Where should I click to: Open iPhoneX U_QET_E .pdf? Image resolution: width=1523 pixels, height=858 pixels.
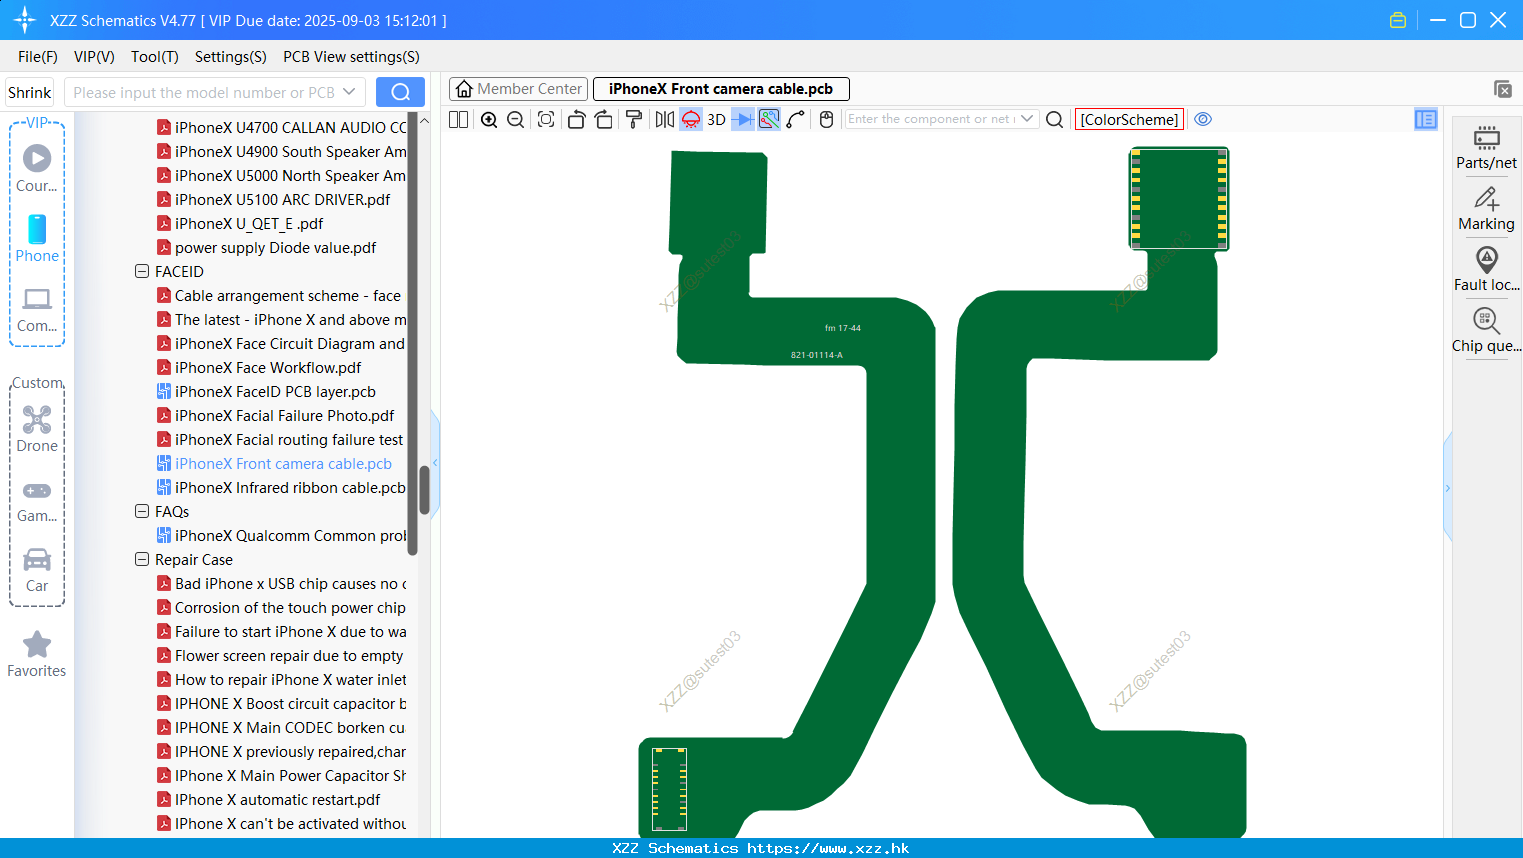point(249,224)
